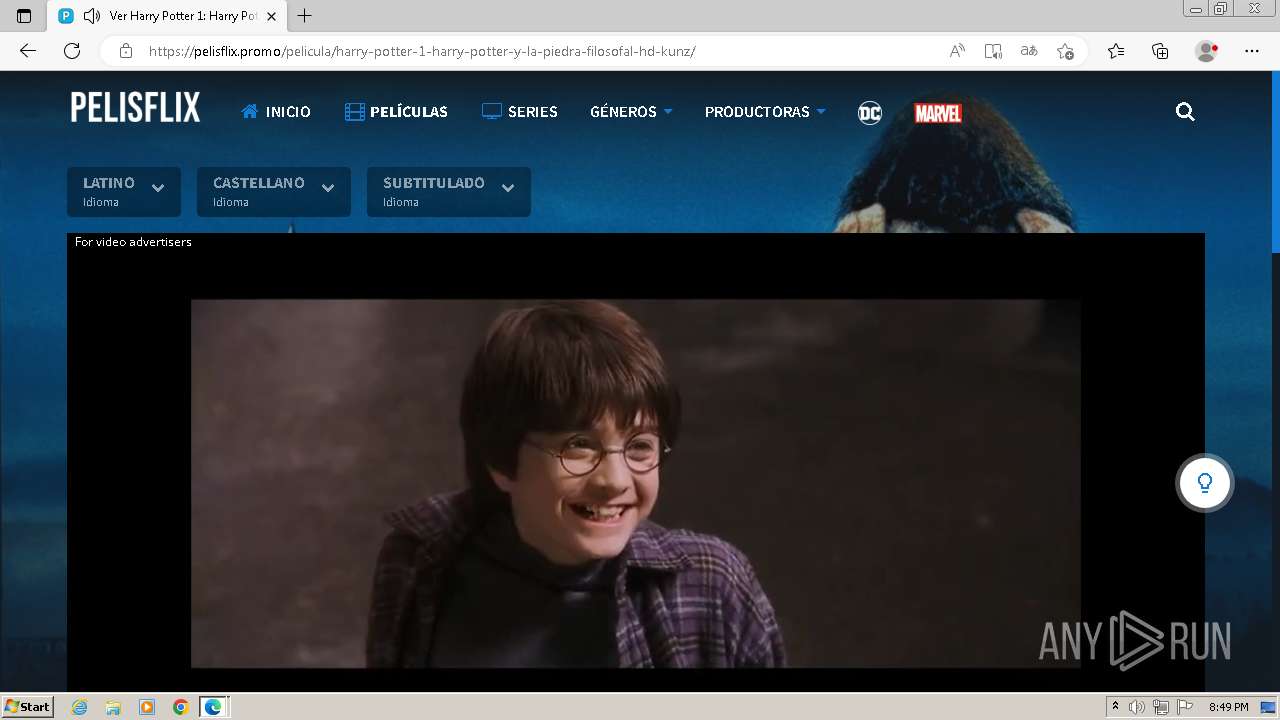Enter Immersive Reader icon
Screen dimensions: 1280x720
(993, 51)
